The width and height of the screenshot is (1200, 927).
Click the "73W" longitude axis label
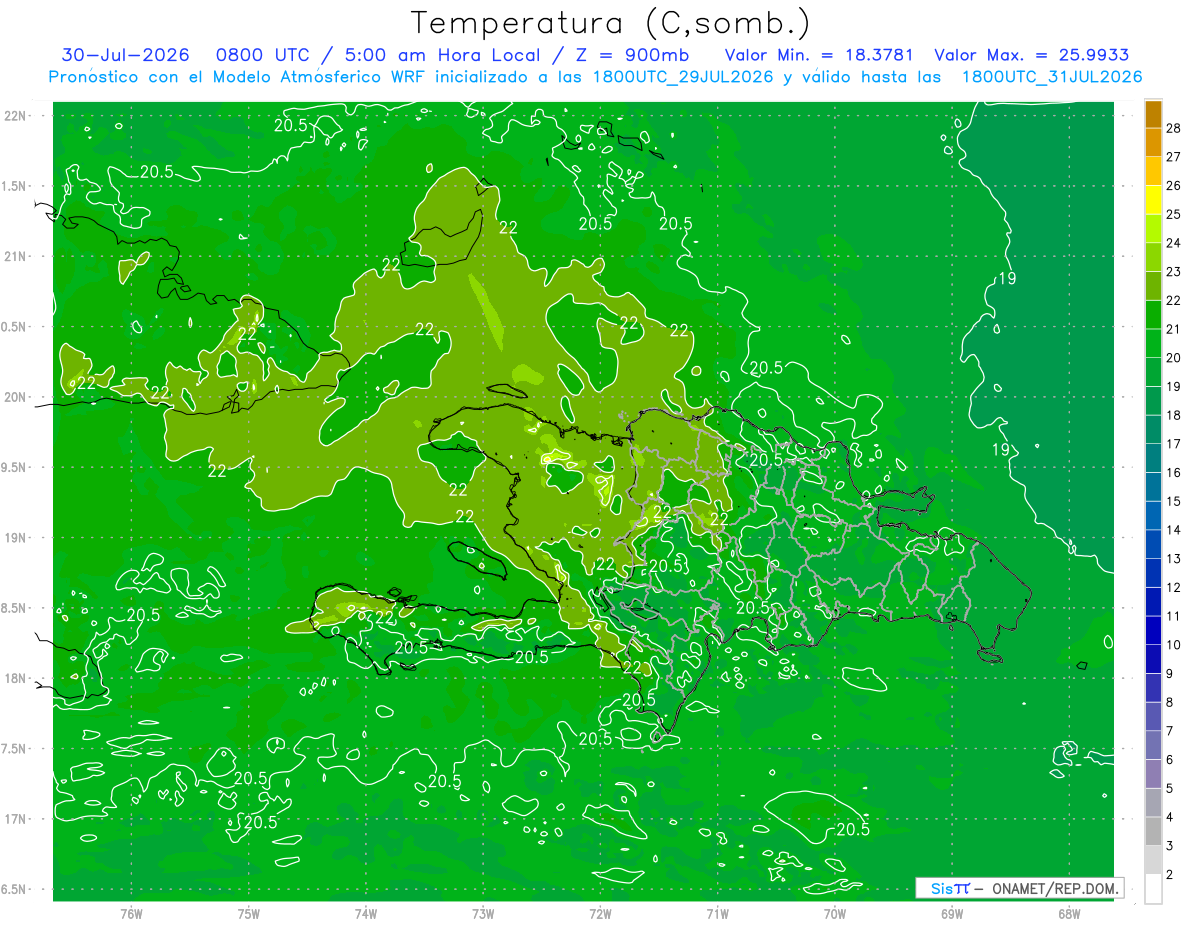pos(483,914)
